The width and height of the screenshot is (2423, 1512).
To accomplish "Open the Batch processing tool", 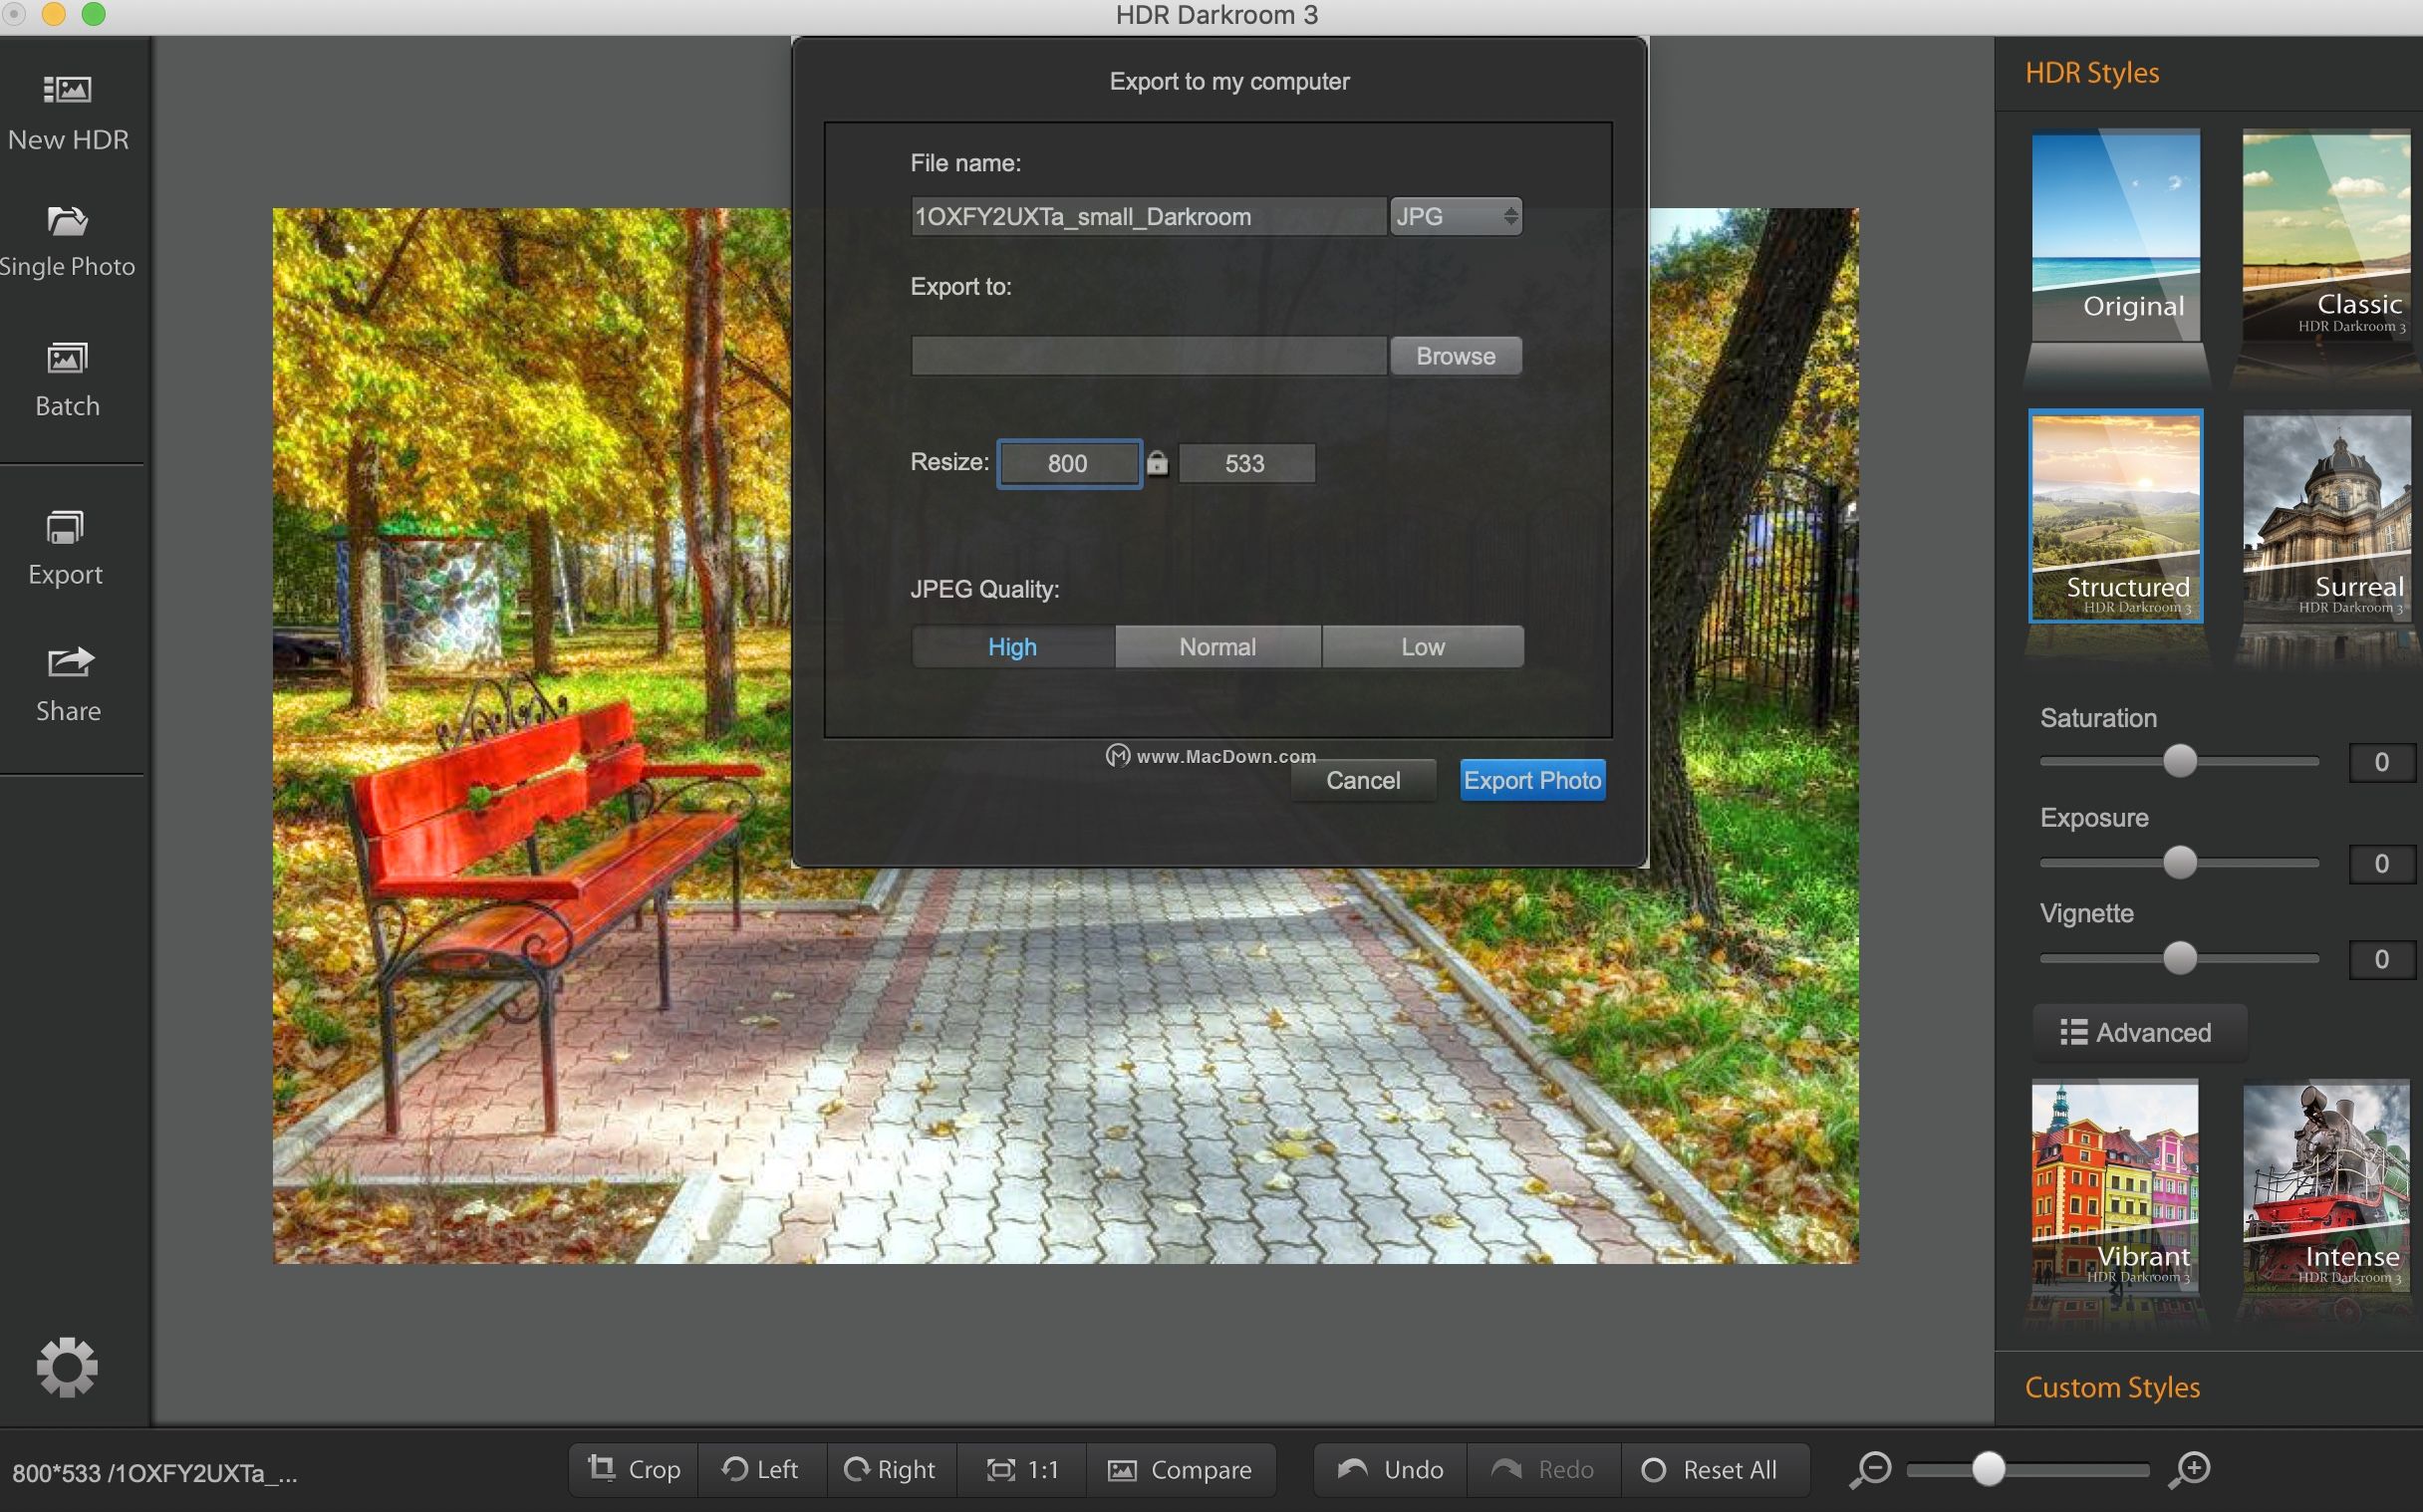I will coord(67,380).
